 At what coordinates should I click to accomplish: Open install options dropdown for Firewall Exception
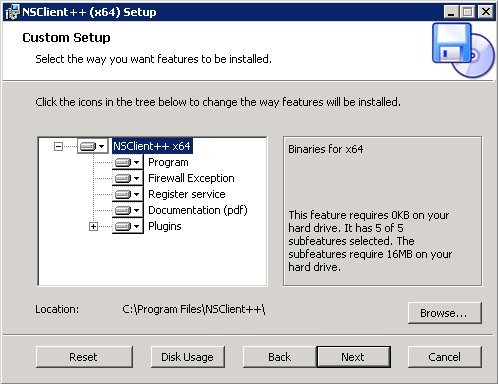tap(128, 178)
